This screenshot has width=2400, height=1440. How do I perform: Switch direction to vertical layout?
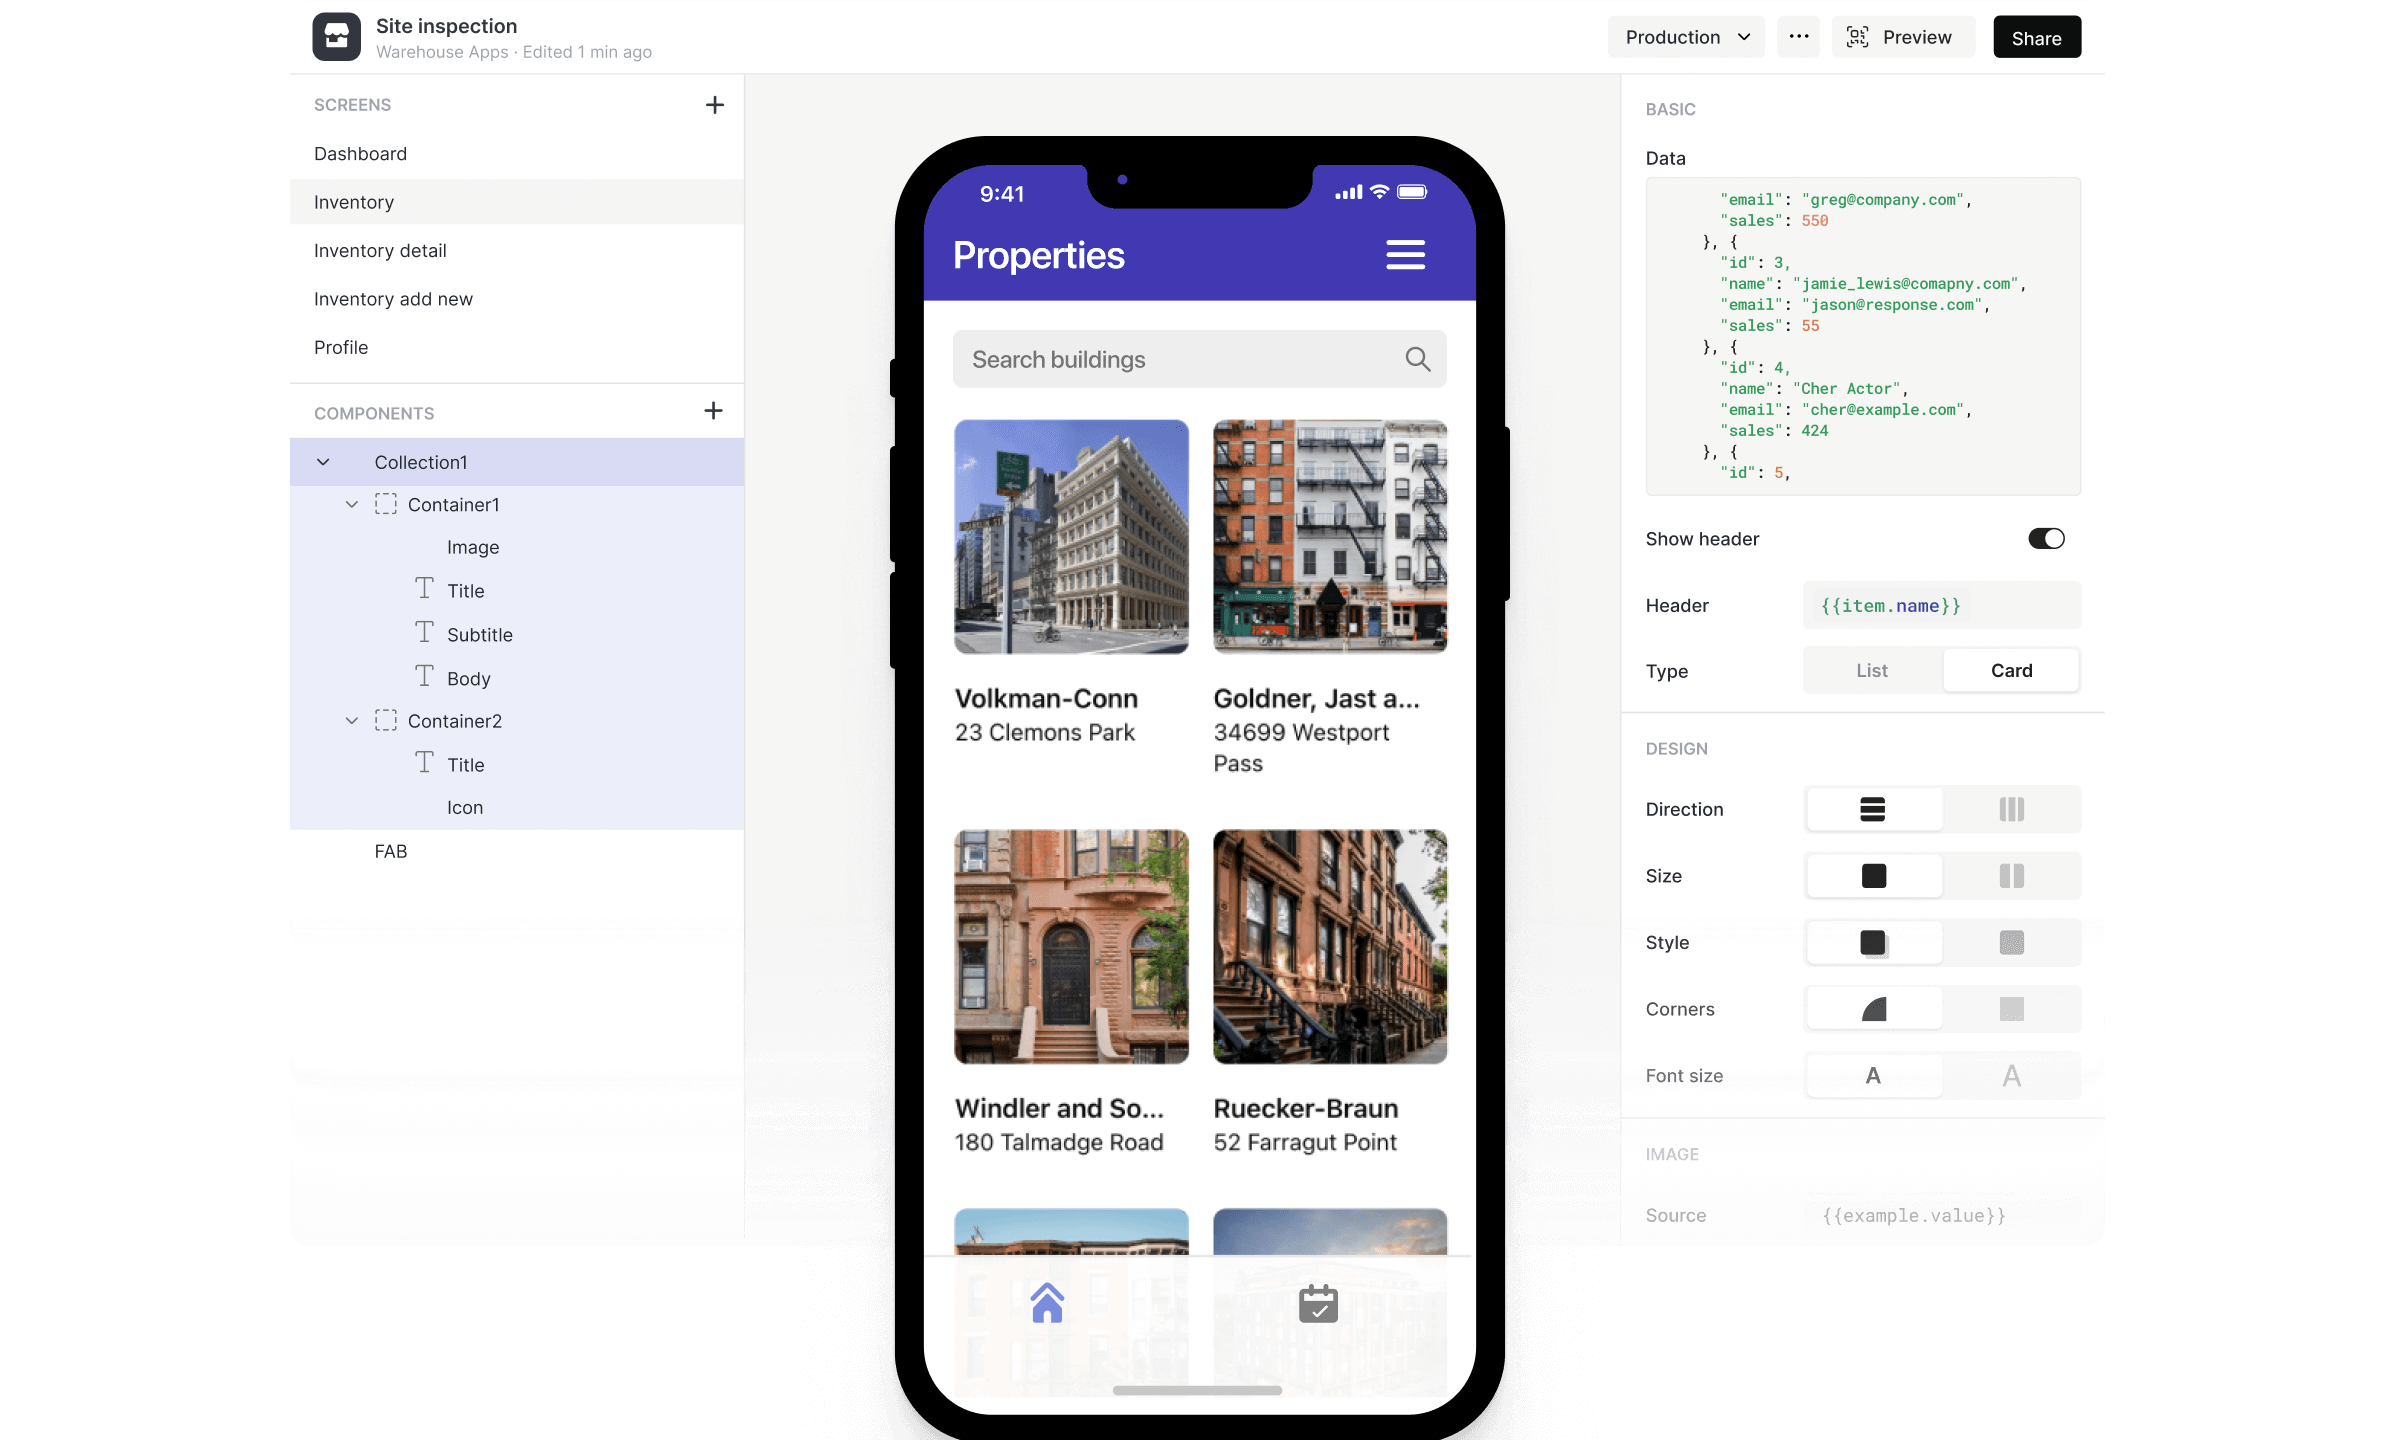(x=2013, y=807)
